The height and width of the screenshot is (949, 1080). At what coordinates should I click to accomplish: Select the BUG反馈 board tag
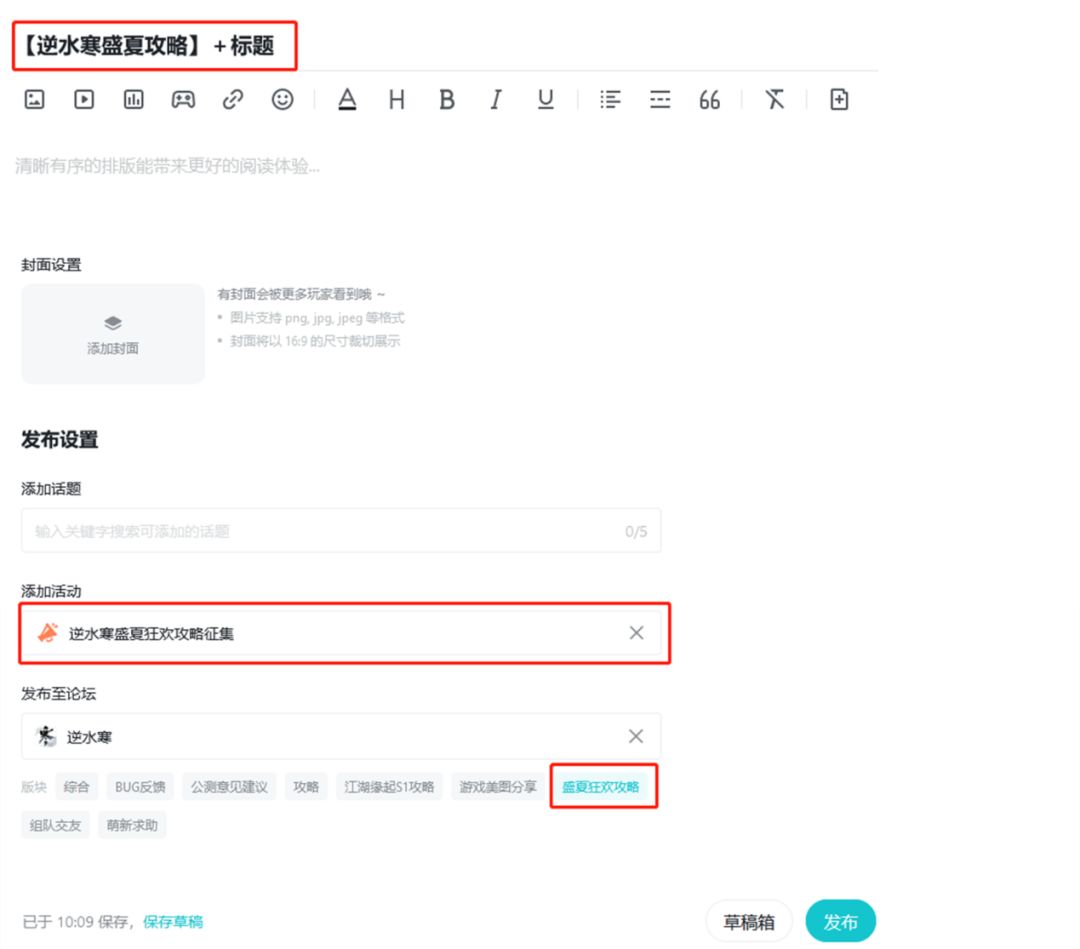pyautogui.click(x=140, y=786)
